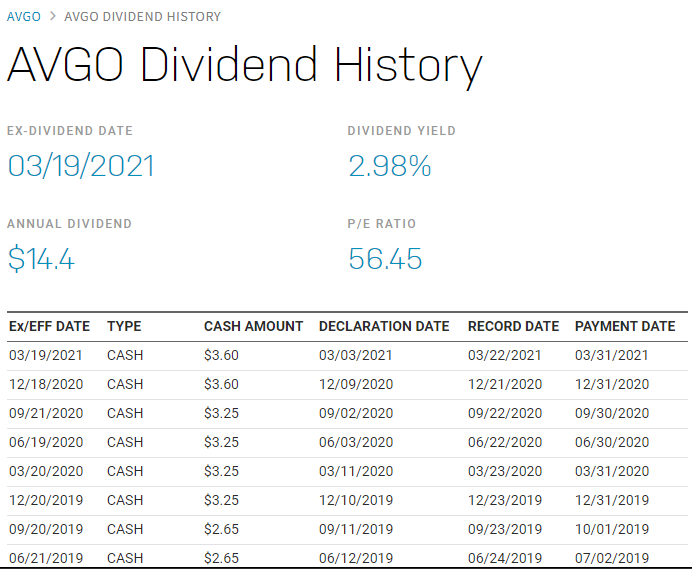Click the P/E ratio value 56.45
This screenshot has height=569, width=692.
[x=385, y=259]
